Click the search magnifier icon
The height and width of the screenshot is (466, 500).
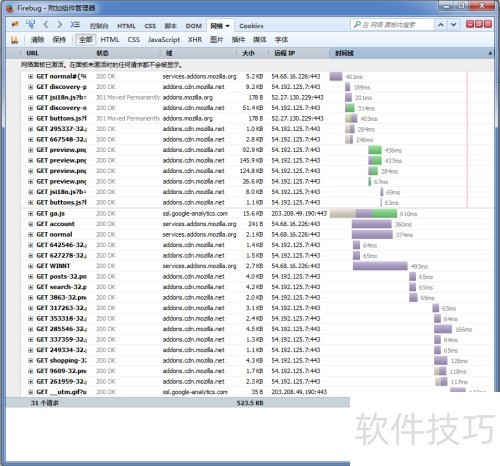(357, 25)
